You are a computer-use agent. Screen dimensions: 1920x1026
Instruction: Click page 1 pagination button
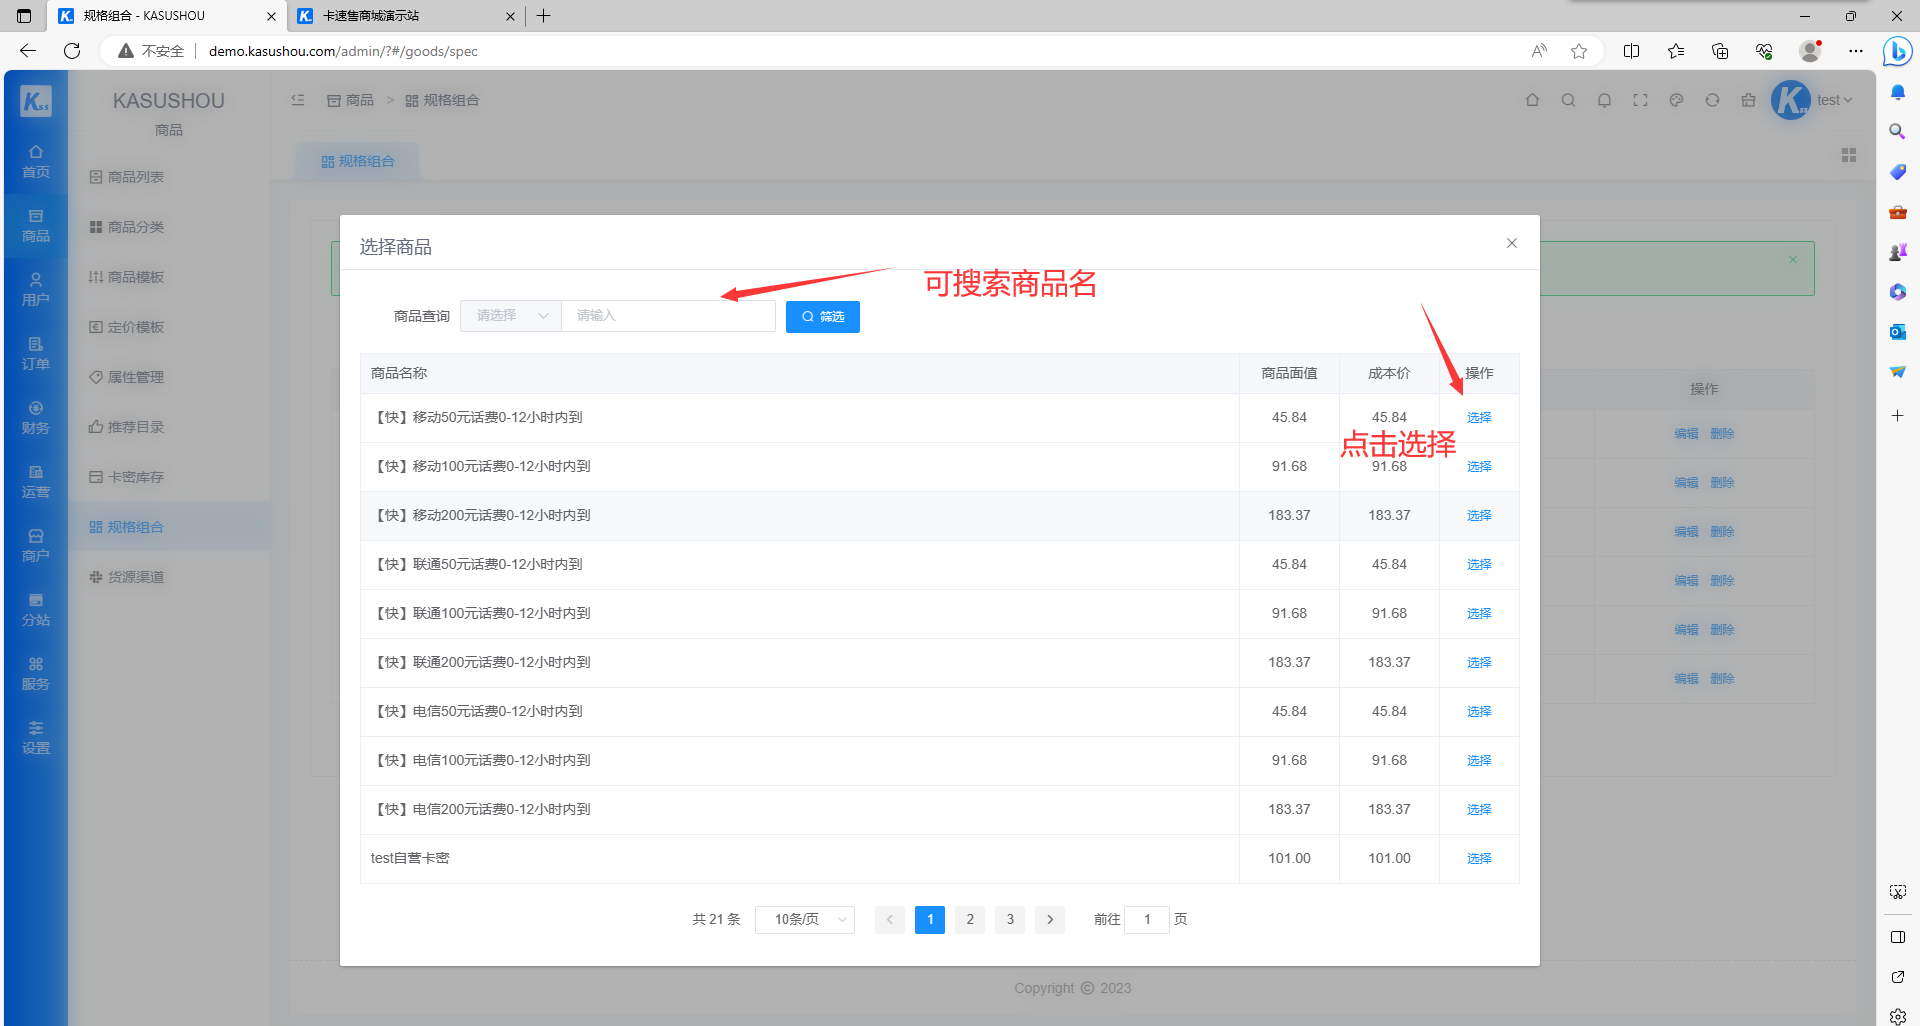click(930, 919)
